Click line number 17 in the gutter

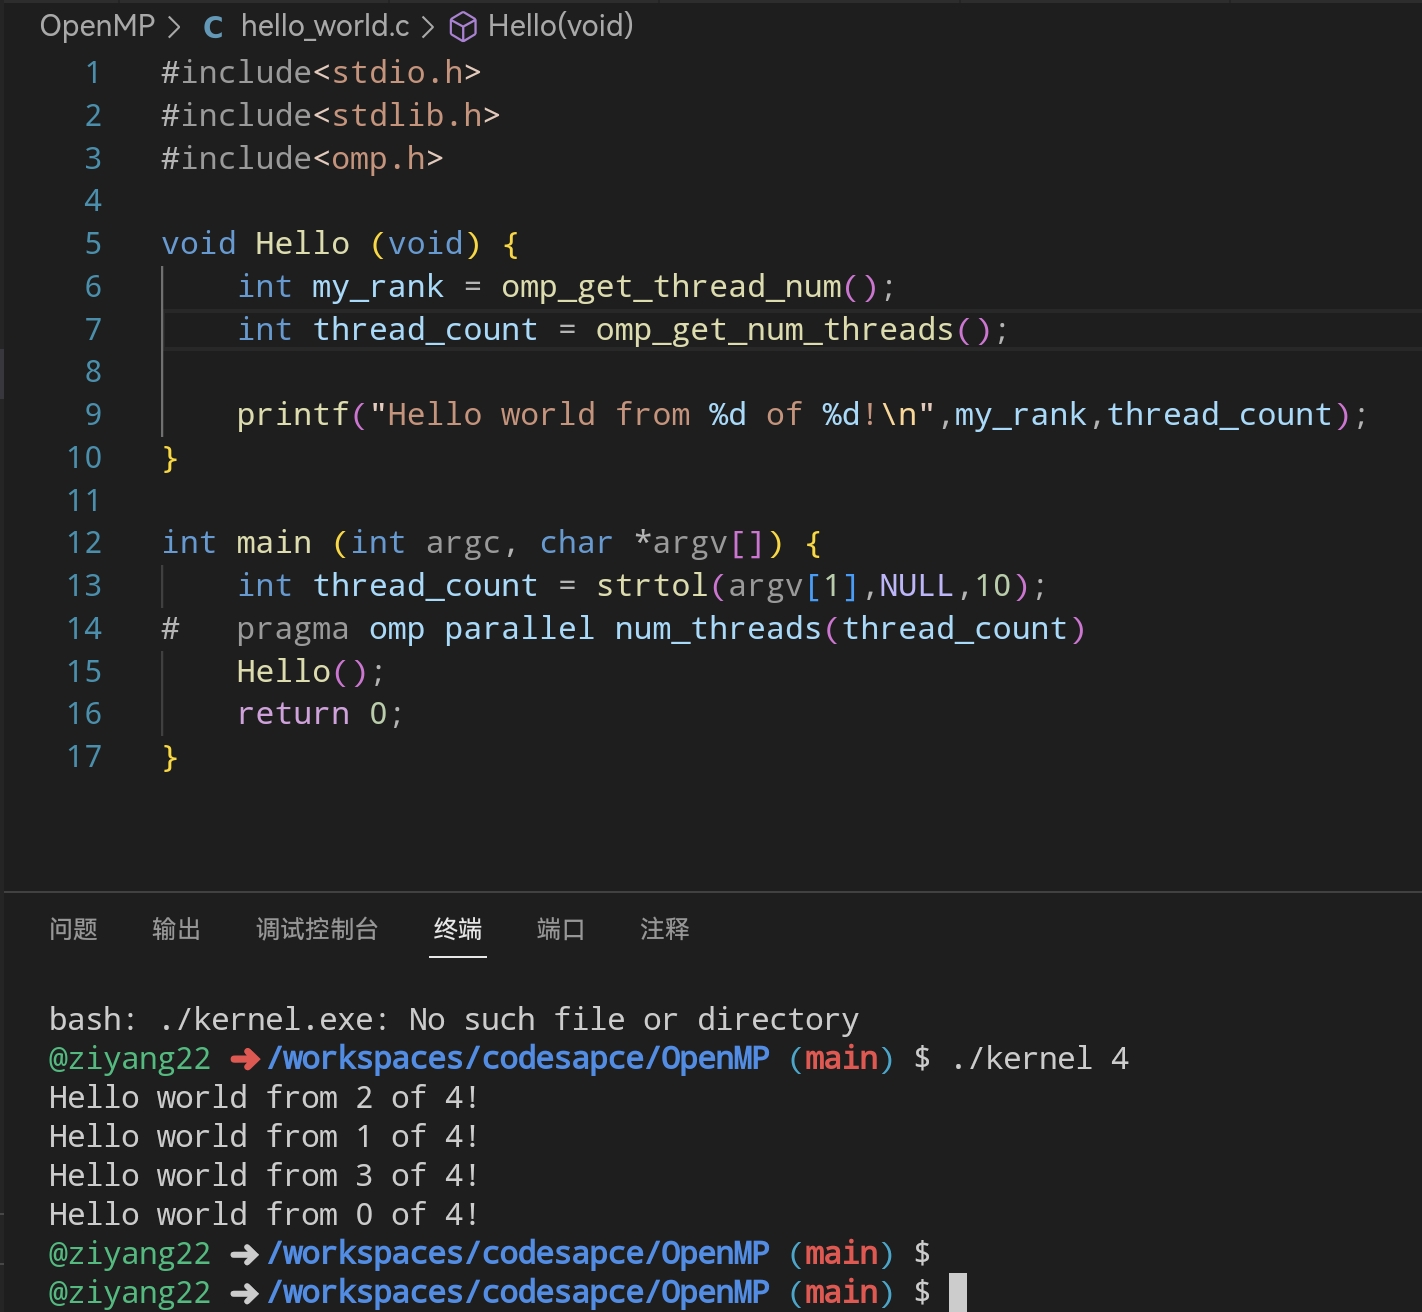tap(85, 757)
